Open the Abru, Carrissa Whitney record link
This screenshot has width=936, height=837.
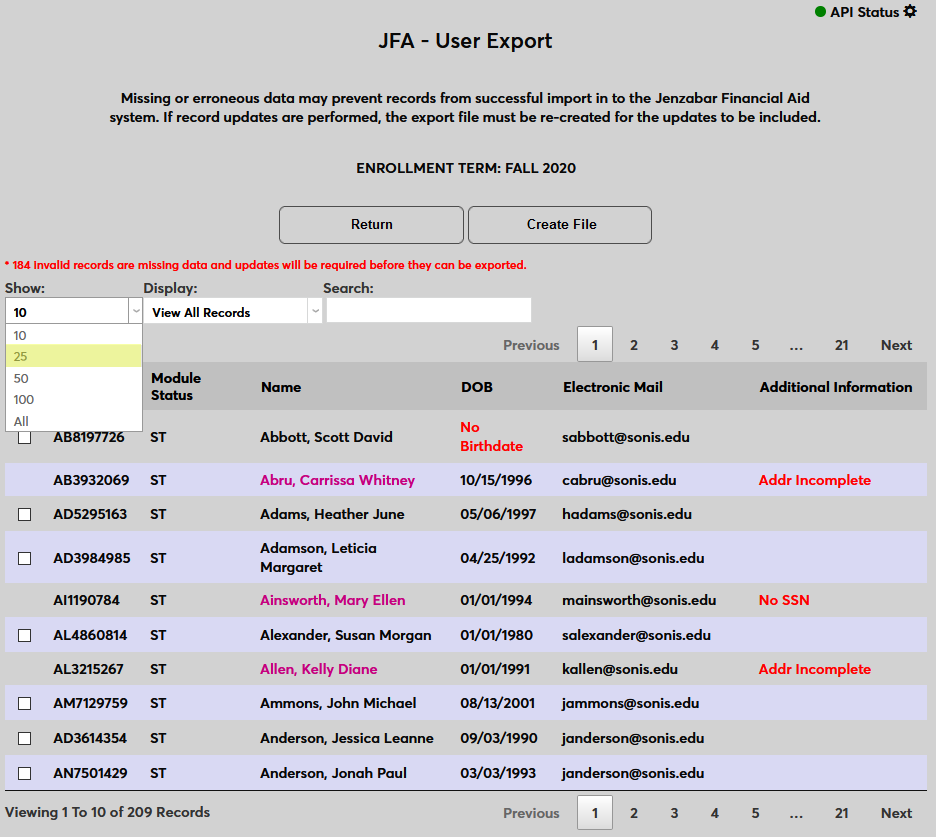(337, 480)
